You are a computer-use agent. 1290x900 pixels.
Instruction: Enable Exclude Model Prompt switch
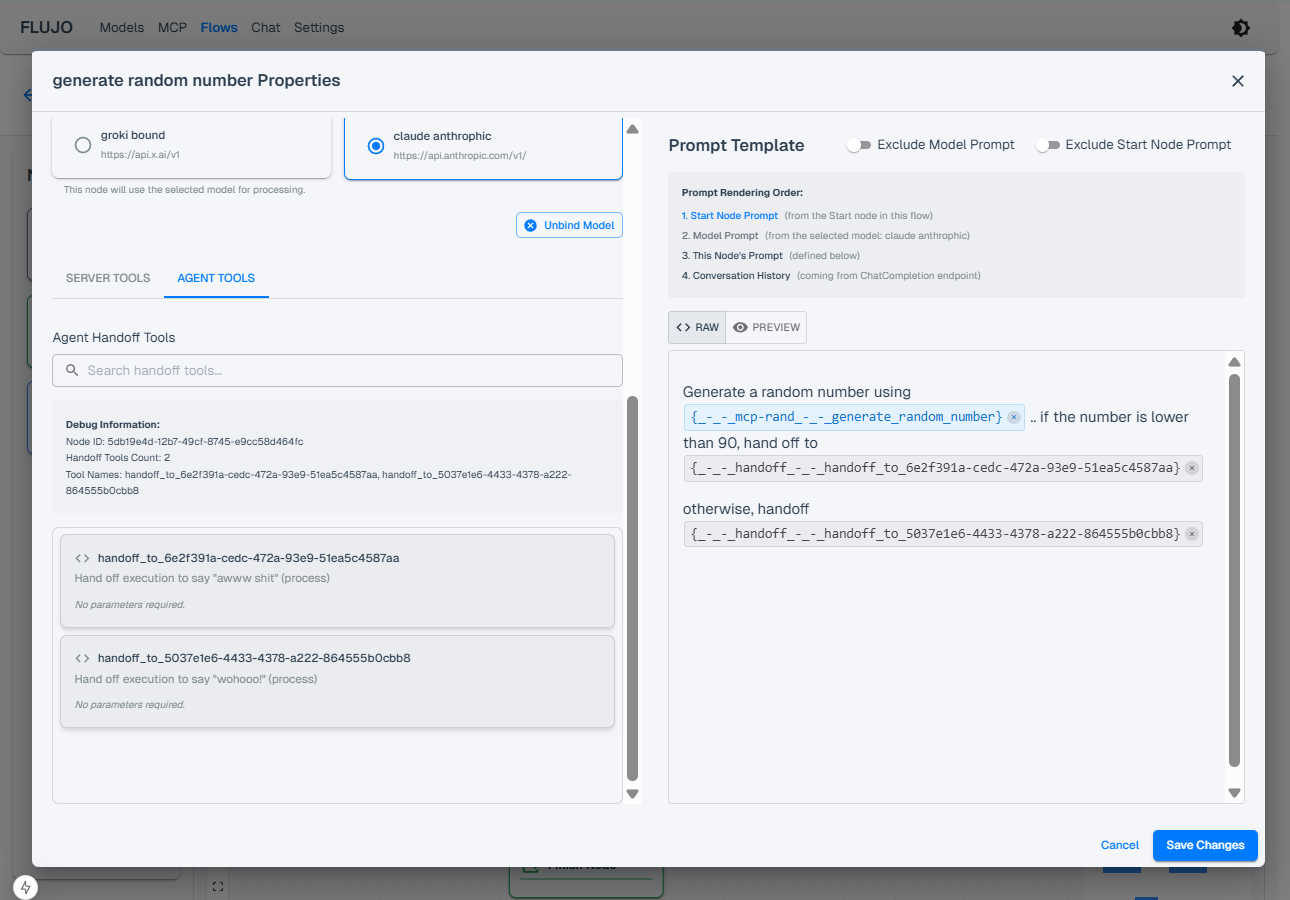point(859,145)
